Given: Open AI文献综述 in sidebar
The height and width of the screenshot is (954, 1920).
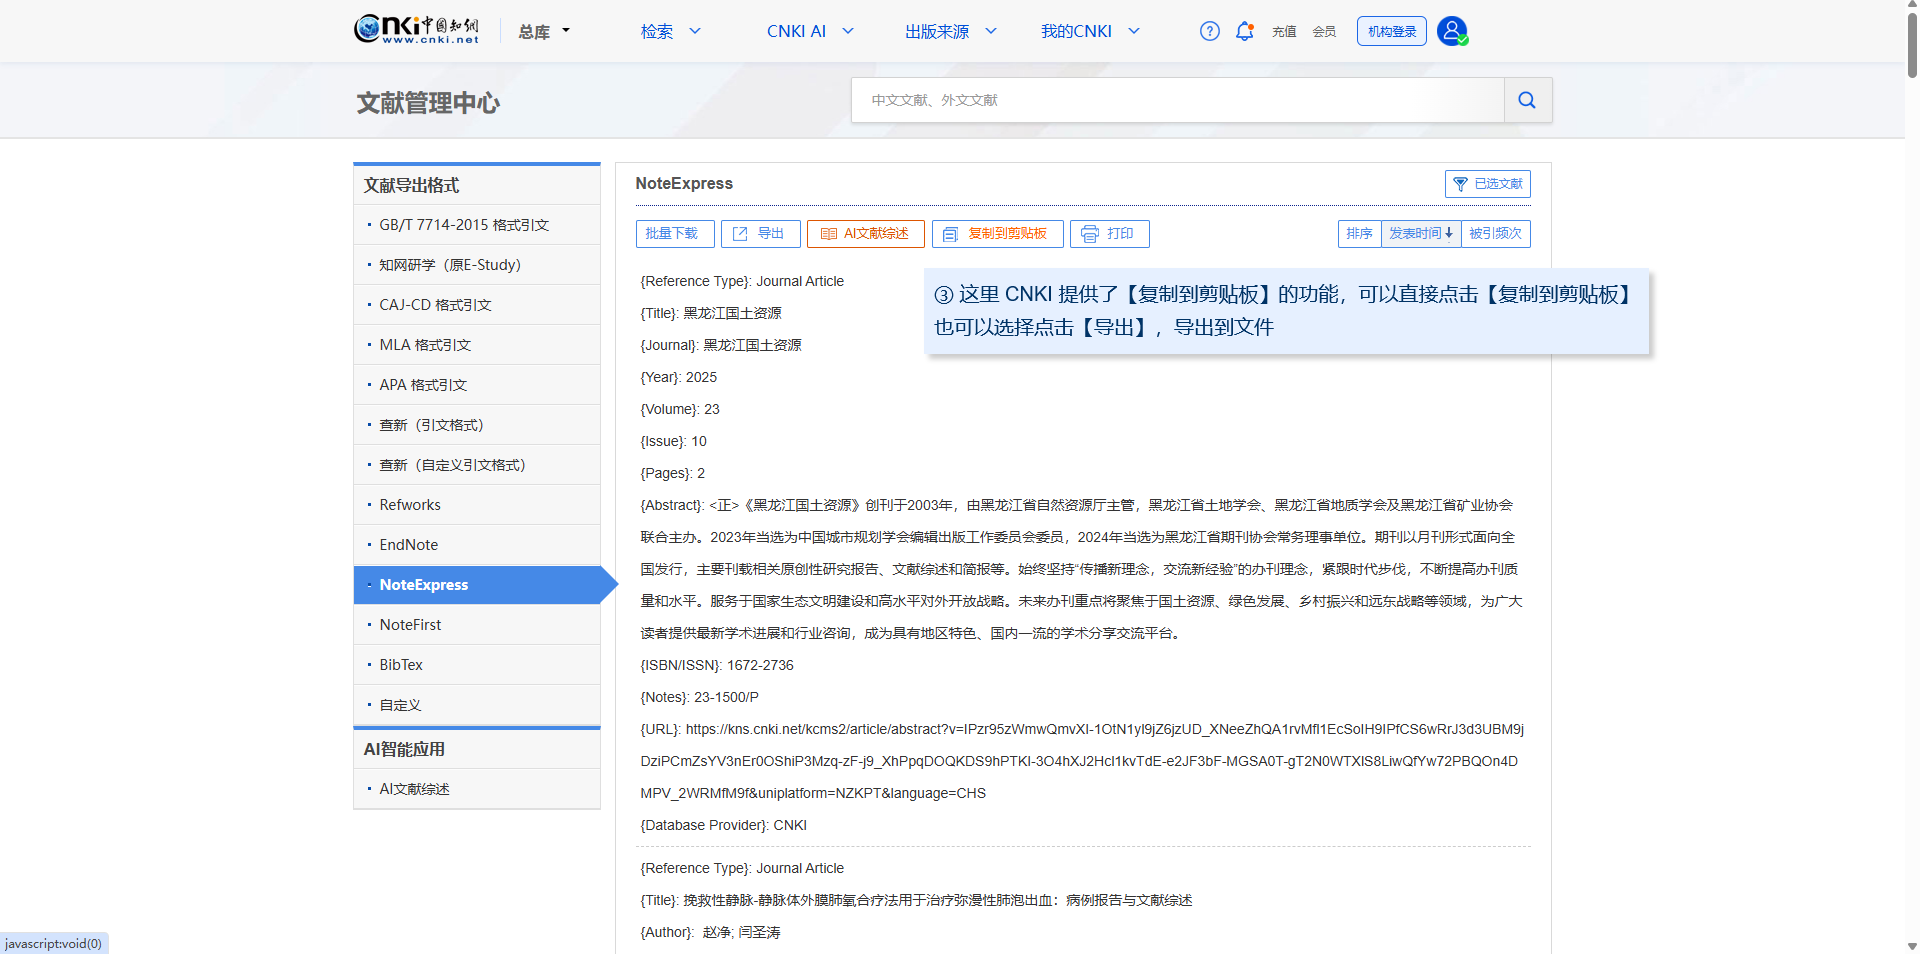Looking at the screenshot, I should [x=477, y=789].
